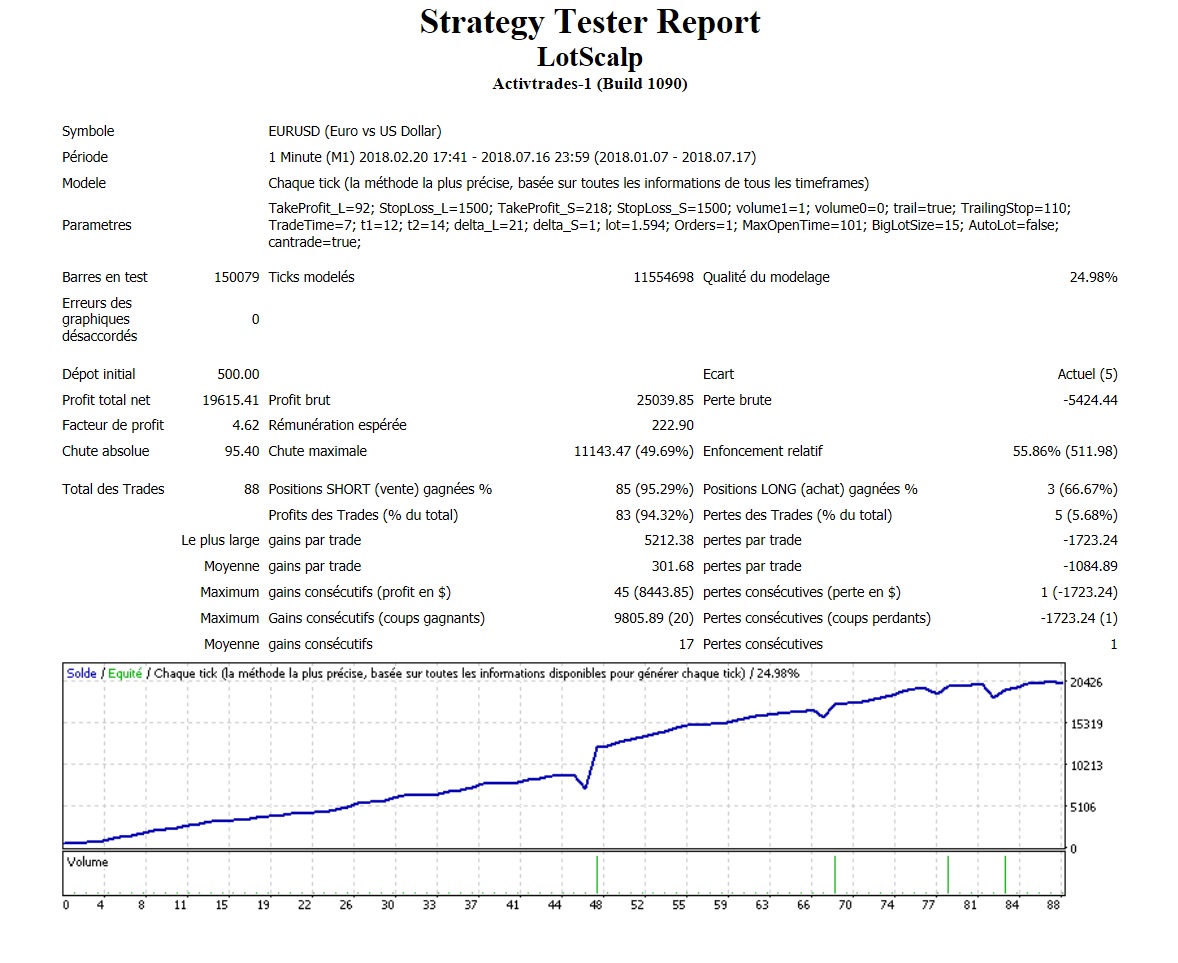Click 'Perte brute' value -5424.44

(1090, 400)
